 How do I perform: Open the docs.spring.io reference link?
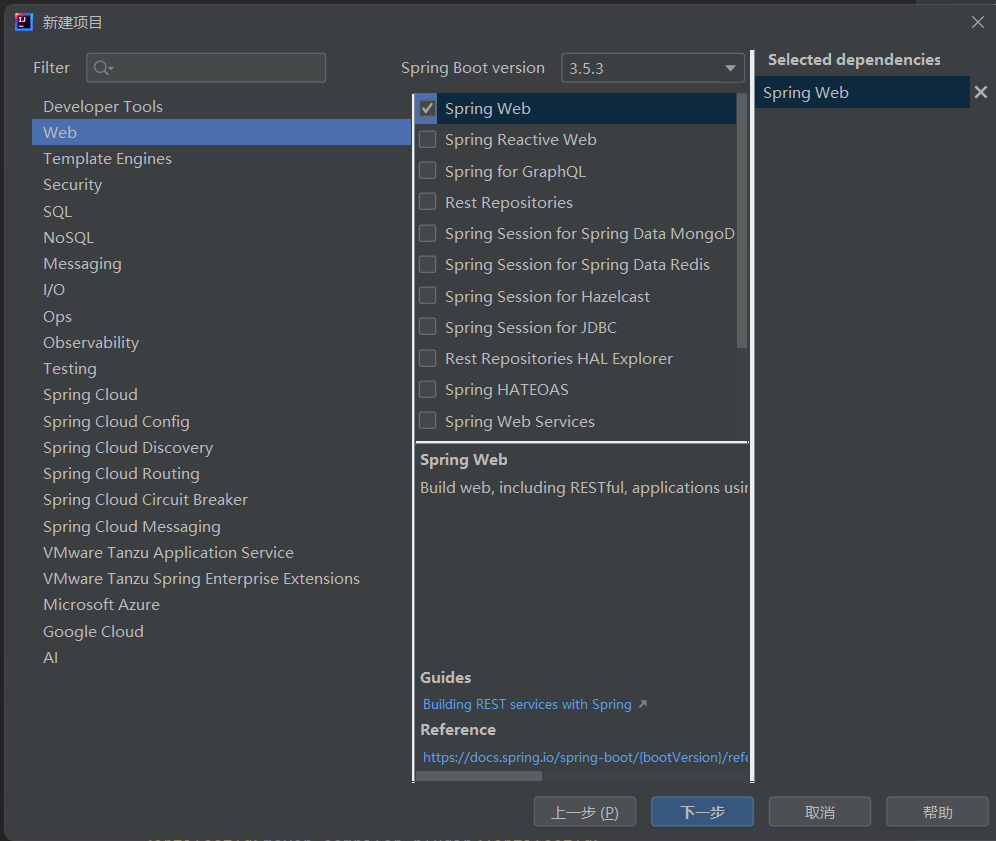(x=586, y=757)
